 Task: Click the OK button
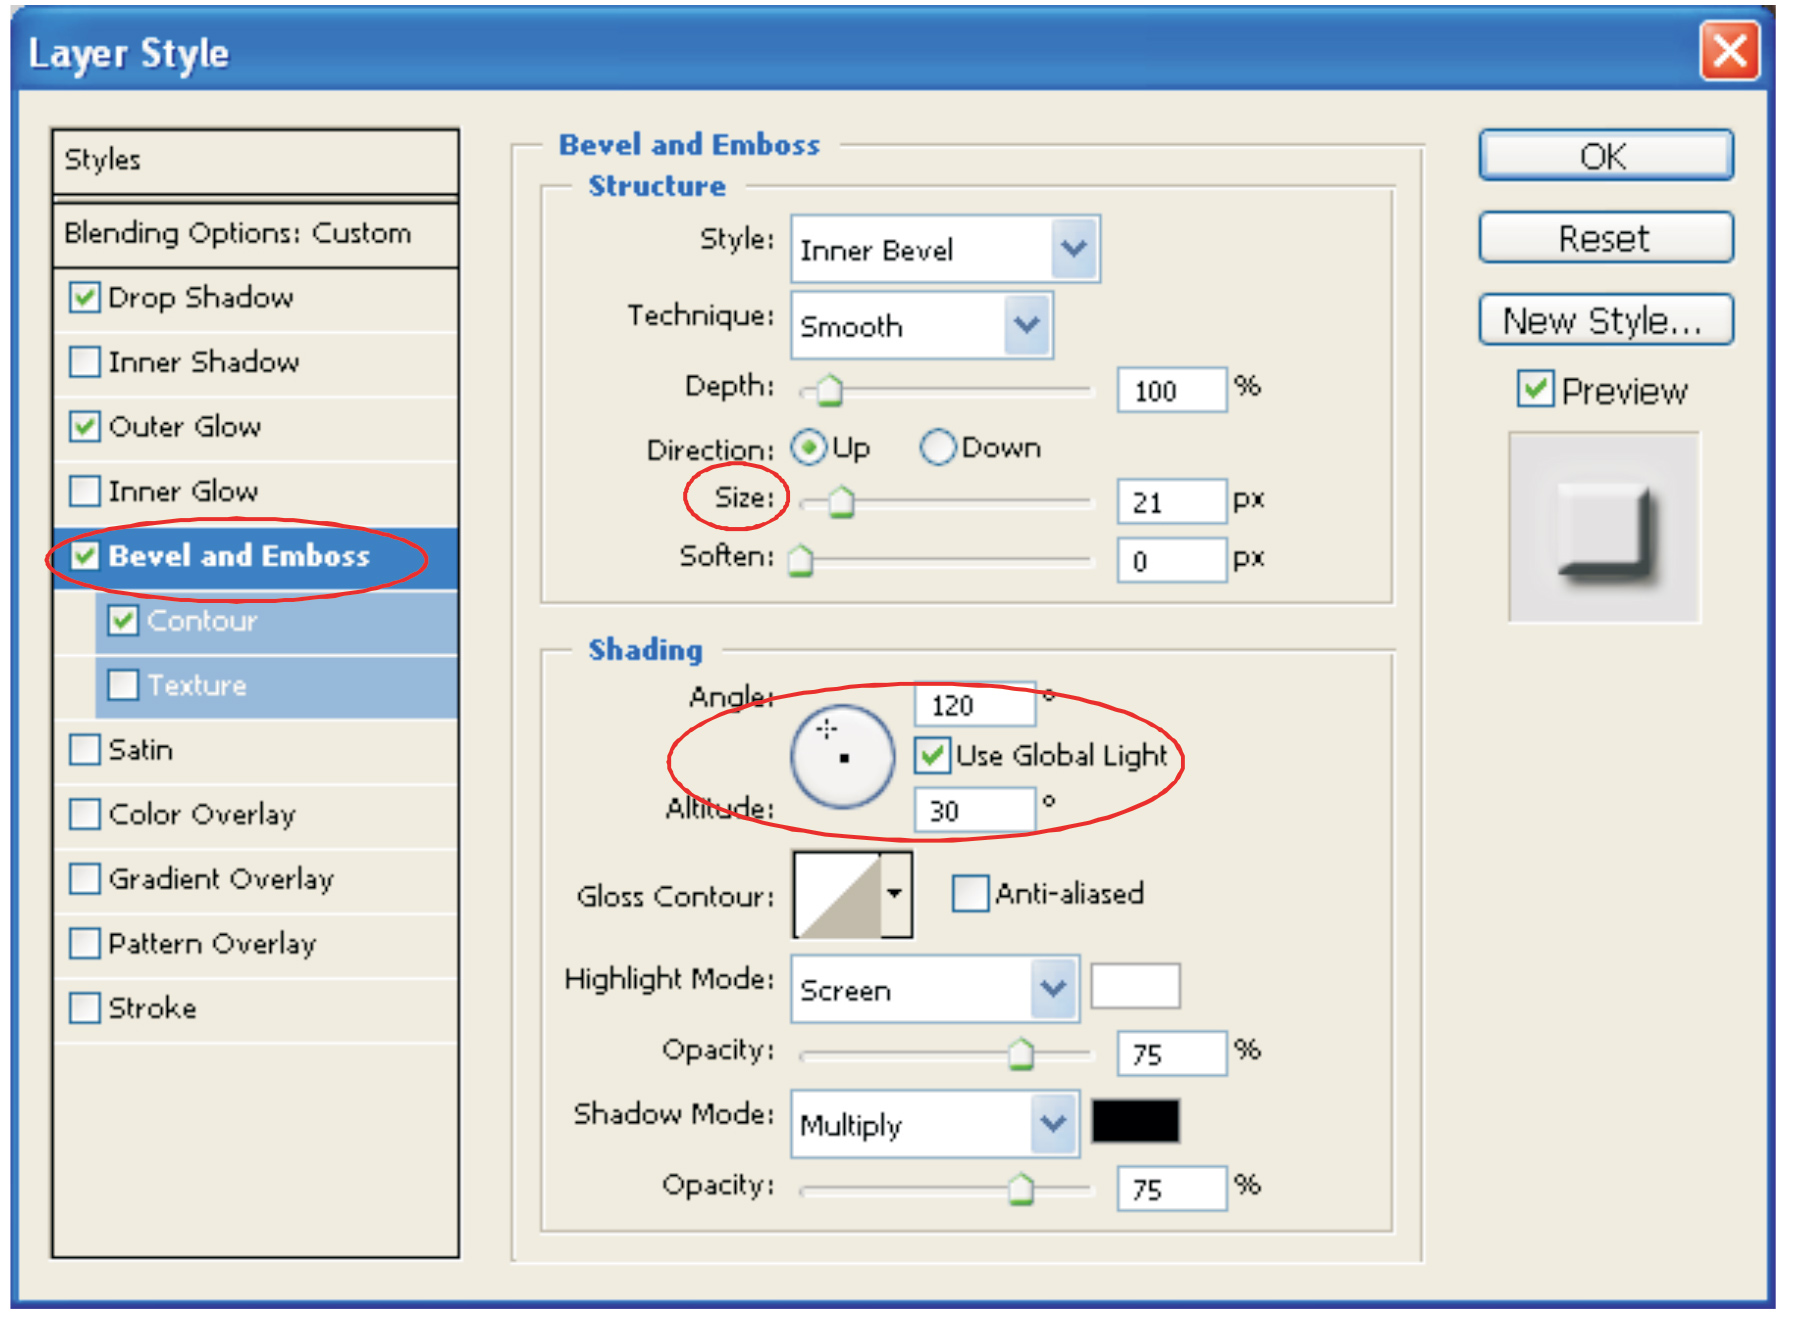tap(1605, 156)
